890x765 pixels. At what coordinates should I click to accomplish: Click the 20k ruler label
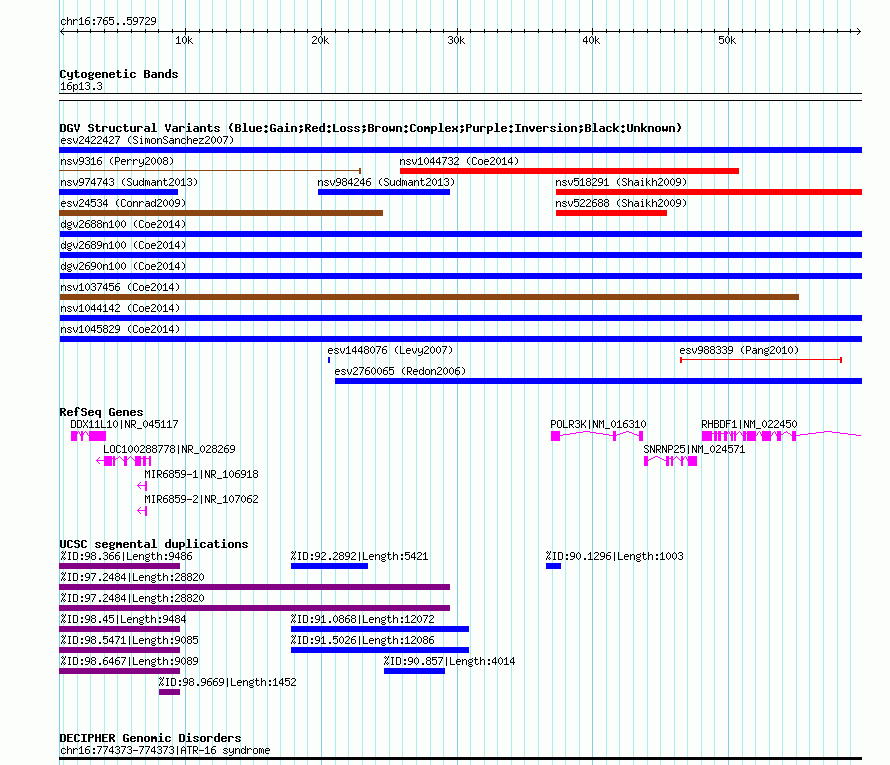click(320, 40)
